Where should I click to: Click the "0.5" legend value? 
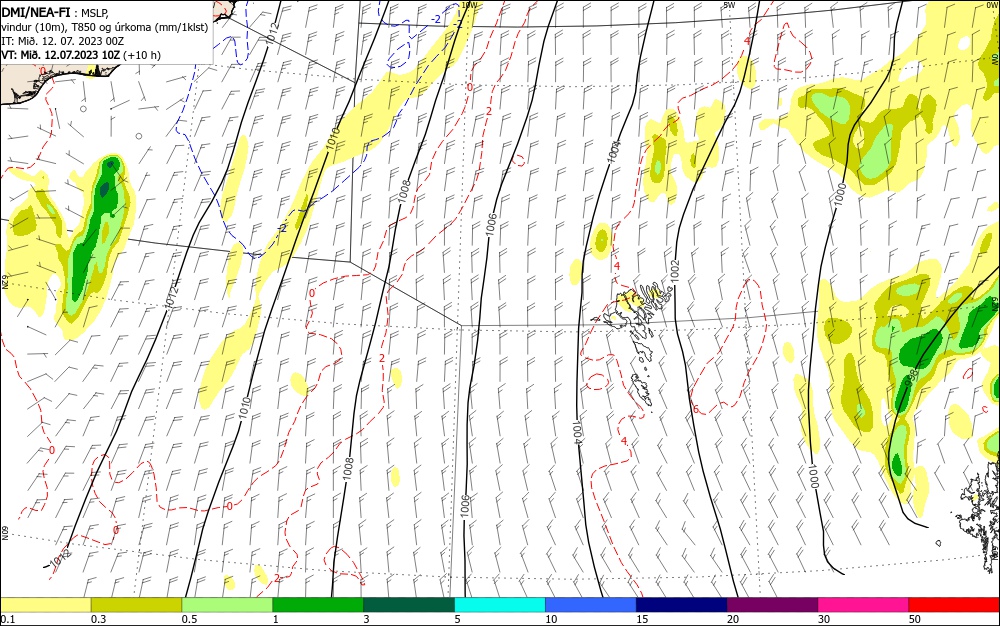[x=189, y=619]
